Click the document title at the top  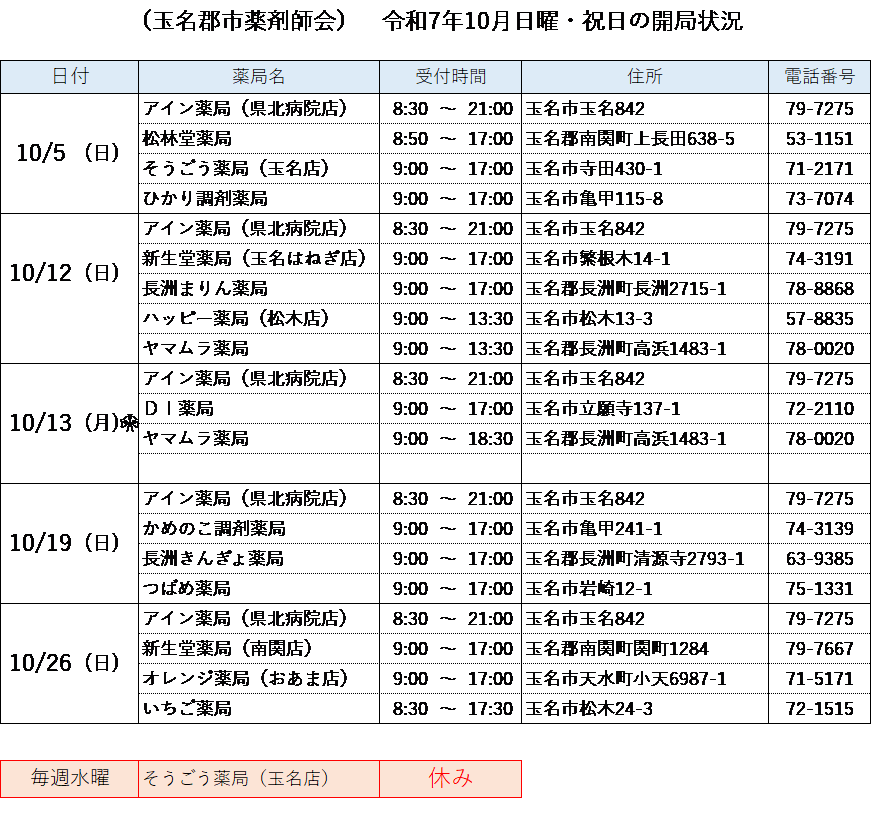[x=440, y=22]
